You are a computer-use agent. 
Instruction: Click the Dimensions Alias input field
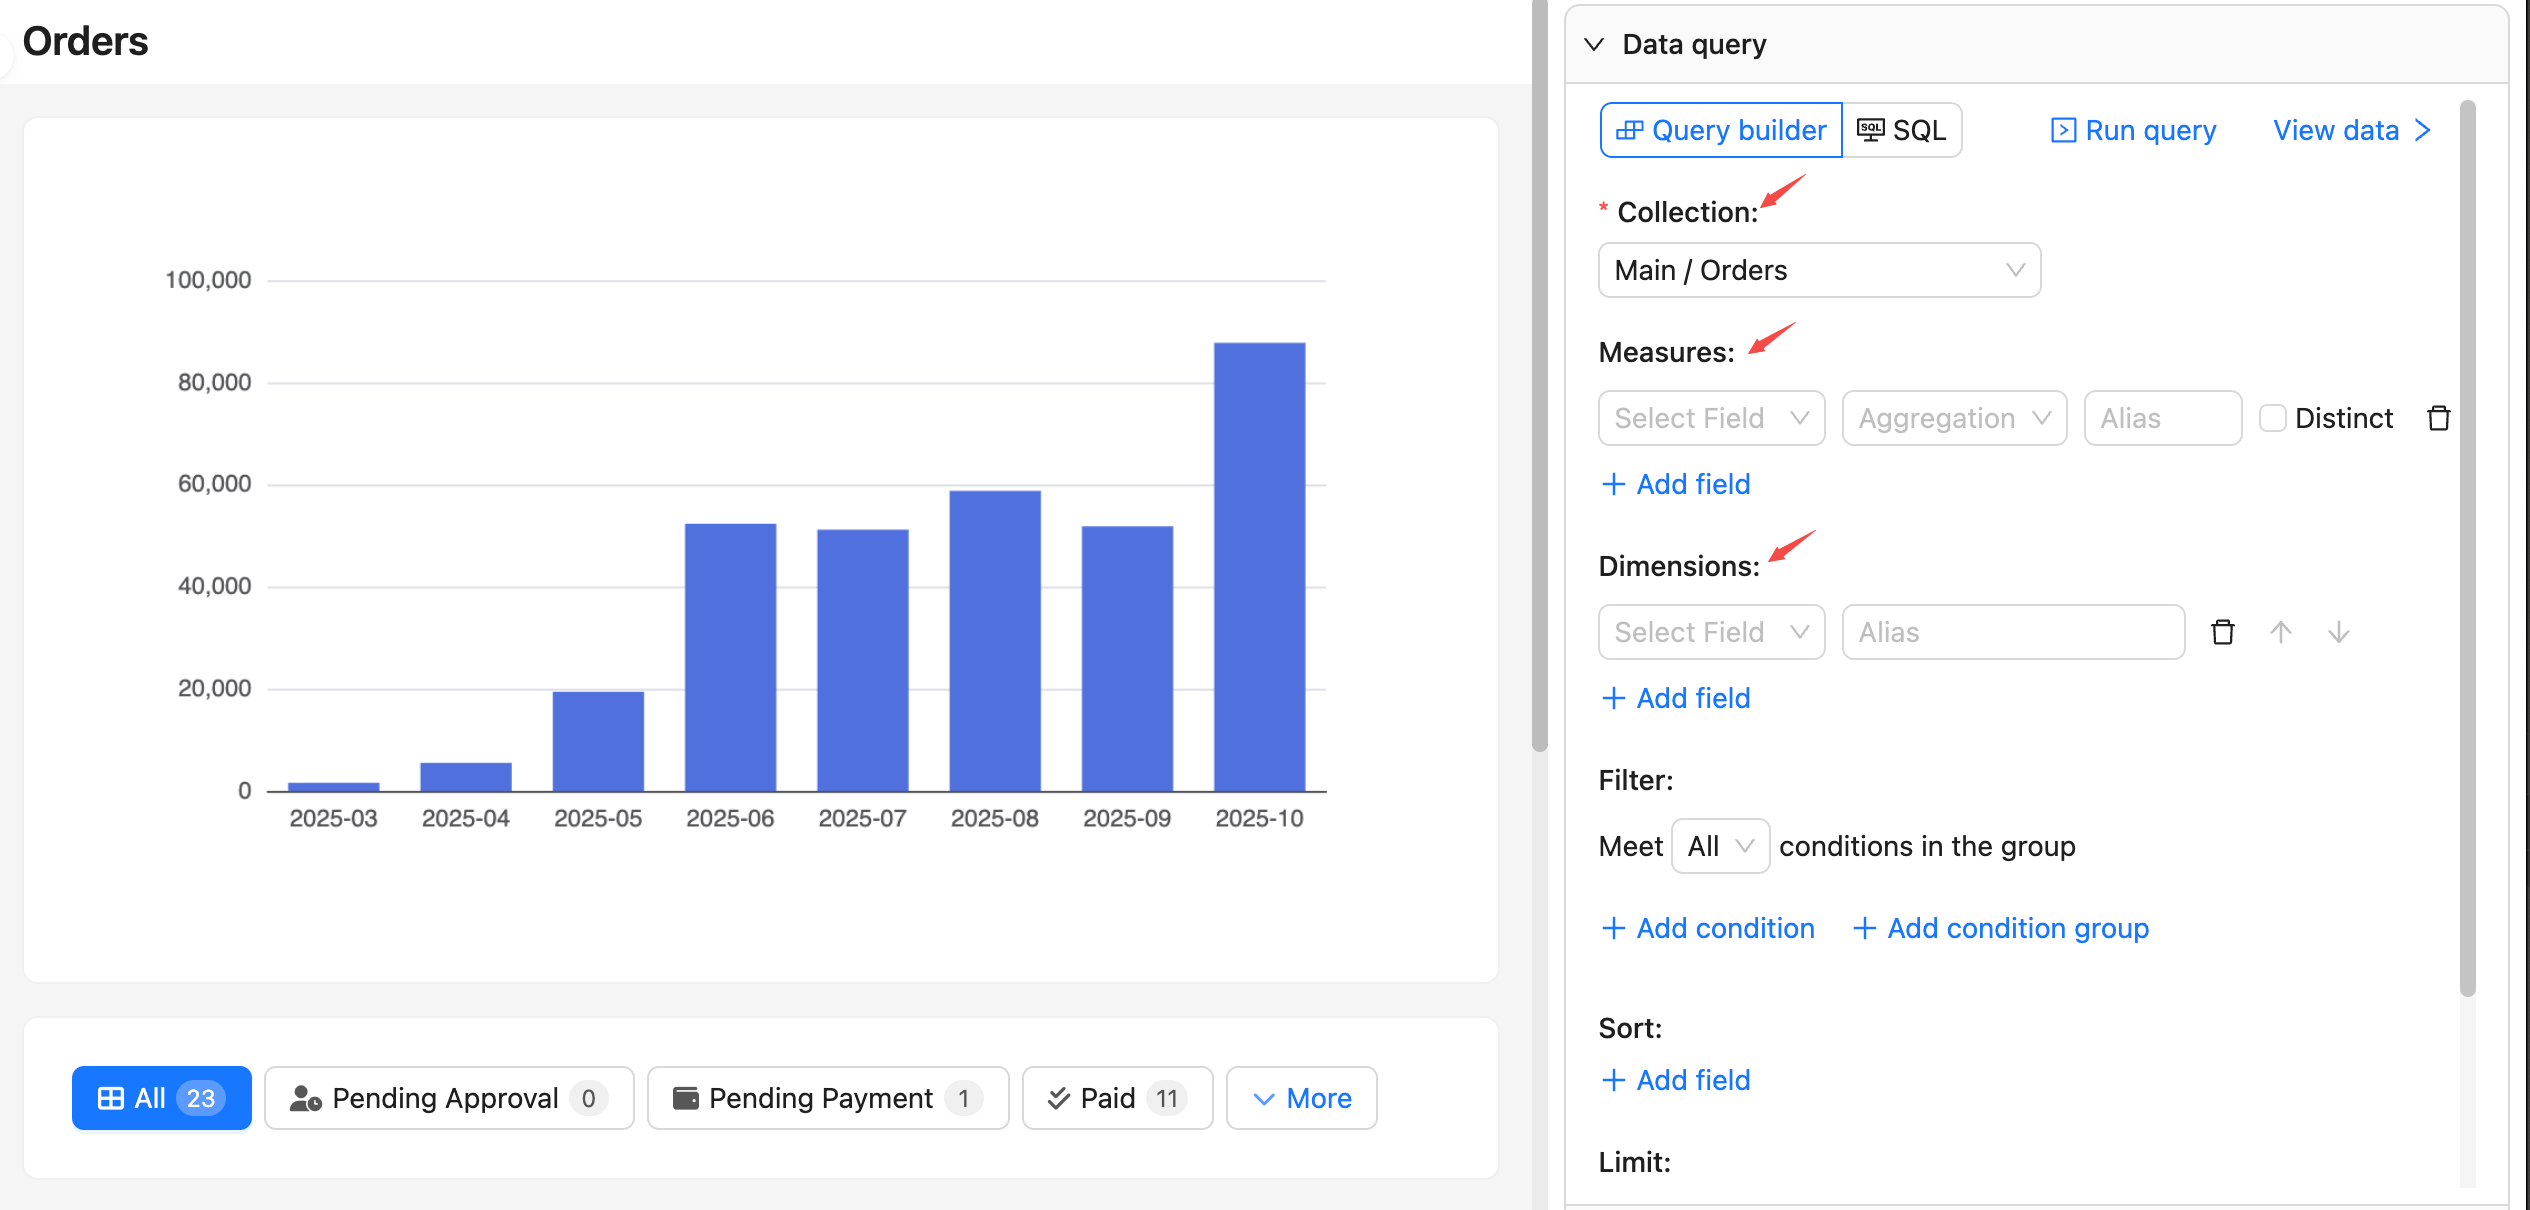[2012, 632]
